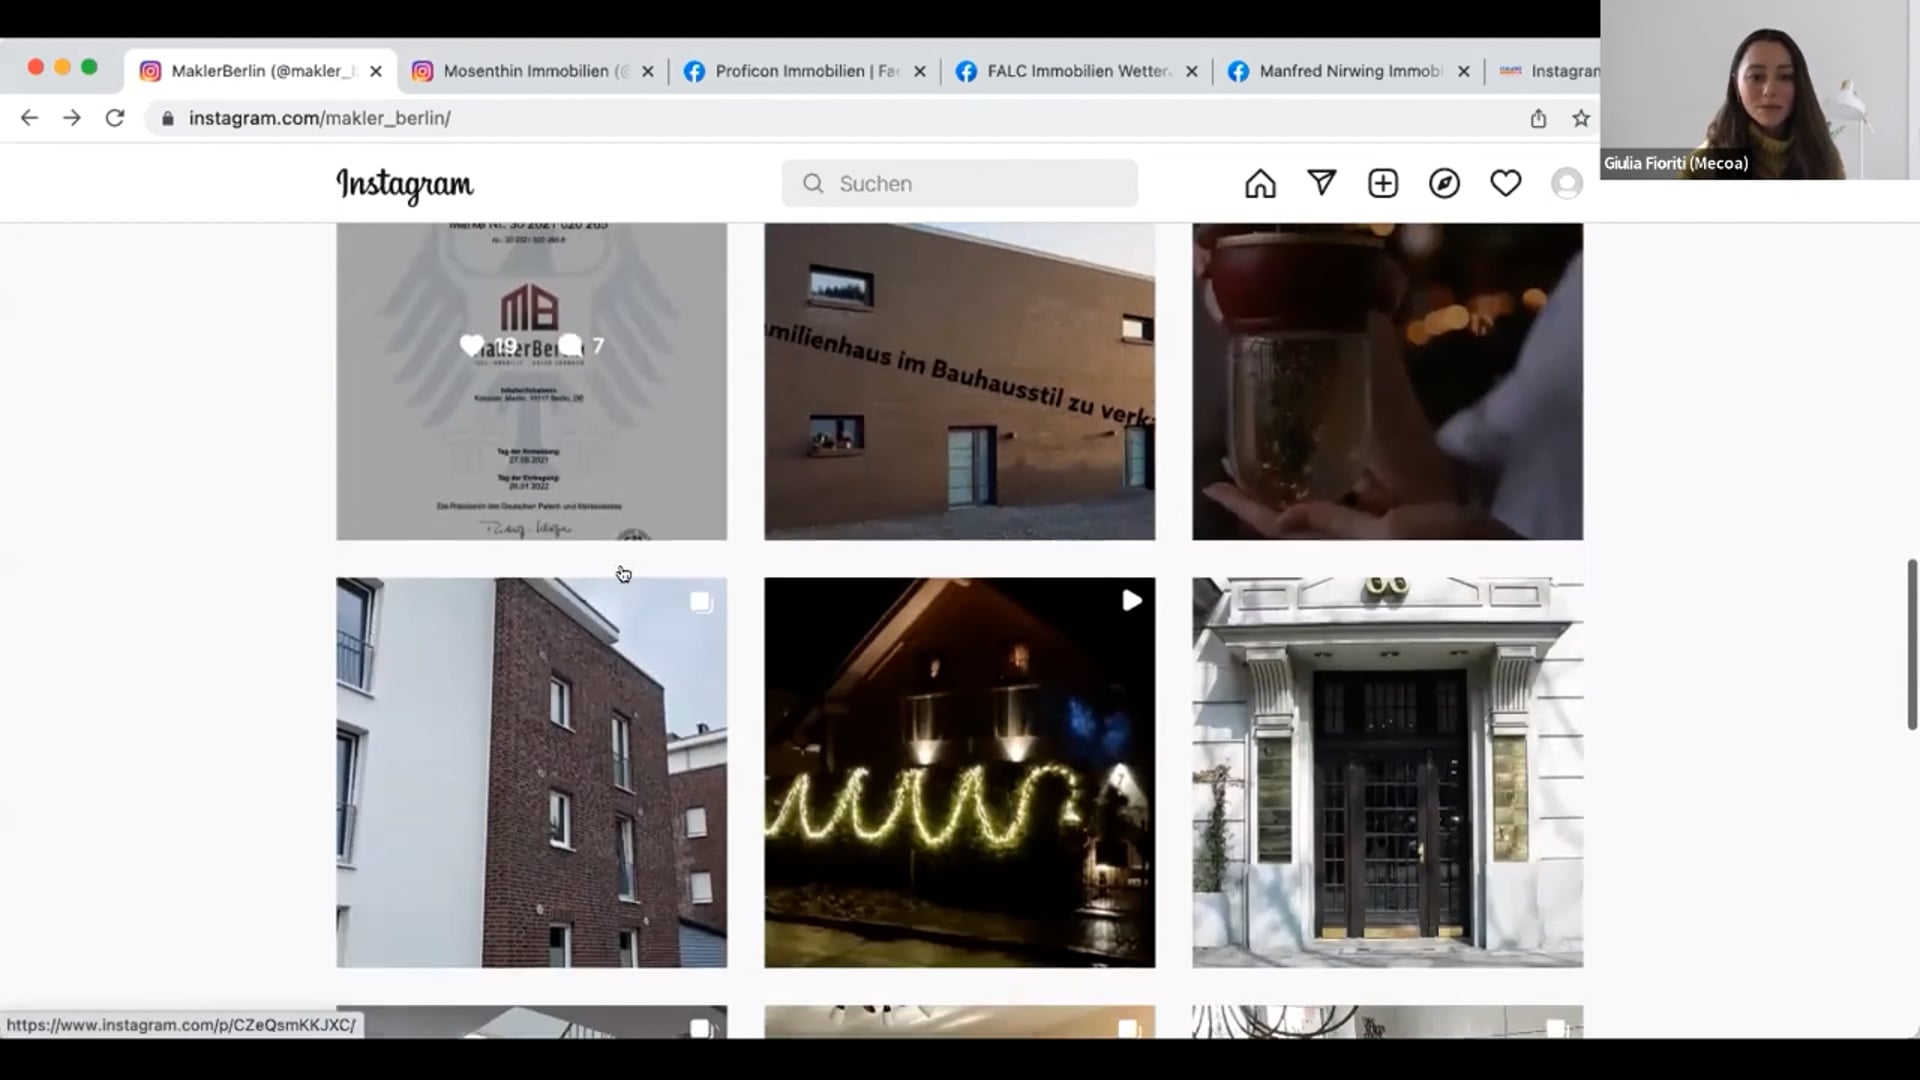Close the FALC Immobilien tab

pos(1192,71)
